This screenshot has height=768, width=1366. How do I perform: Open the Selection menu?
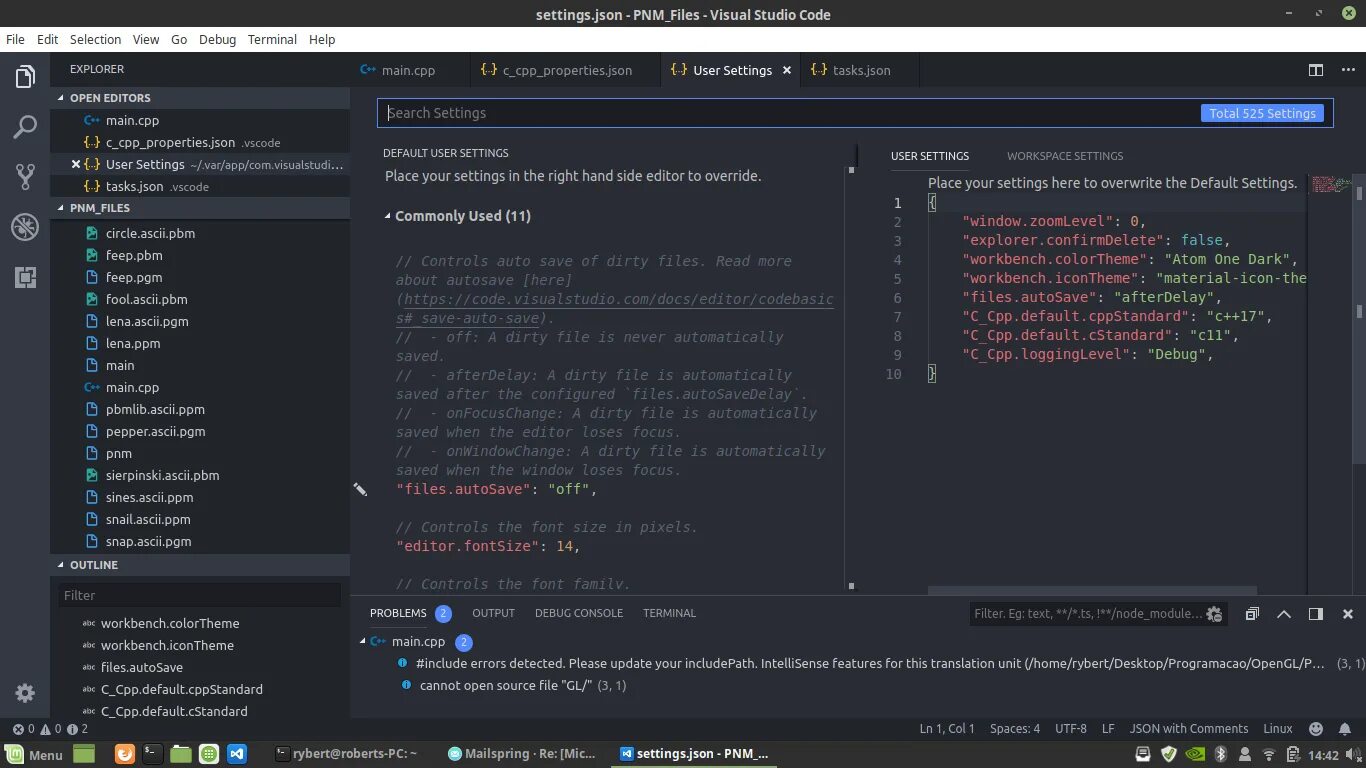click(95, 39)
